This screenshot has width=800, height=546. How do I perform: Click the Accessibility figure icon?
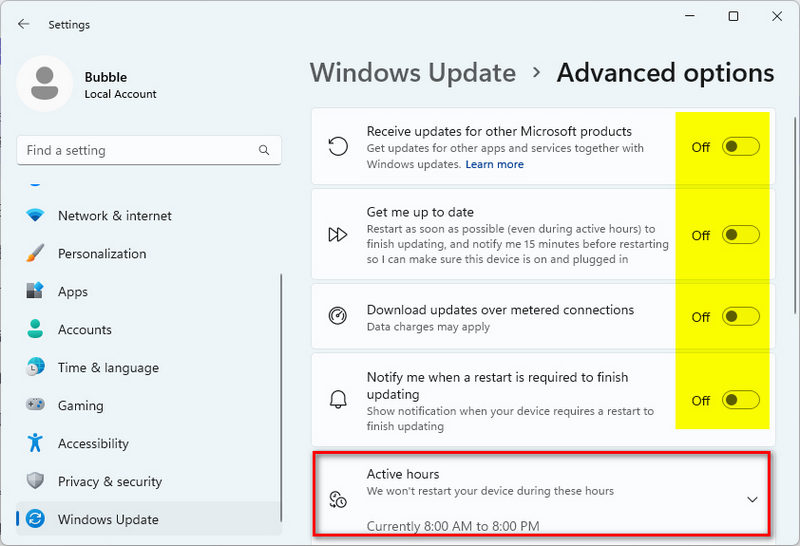point(35,442)
